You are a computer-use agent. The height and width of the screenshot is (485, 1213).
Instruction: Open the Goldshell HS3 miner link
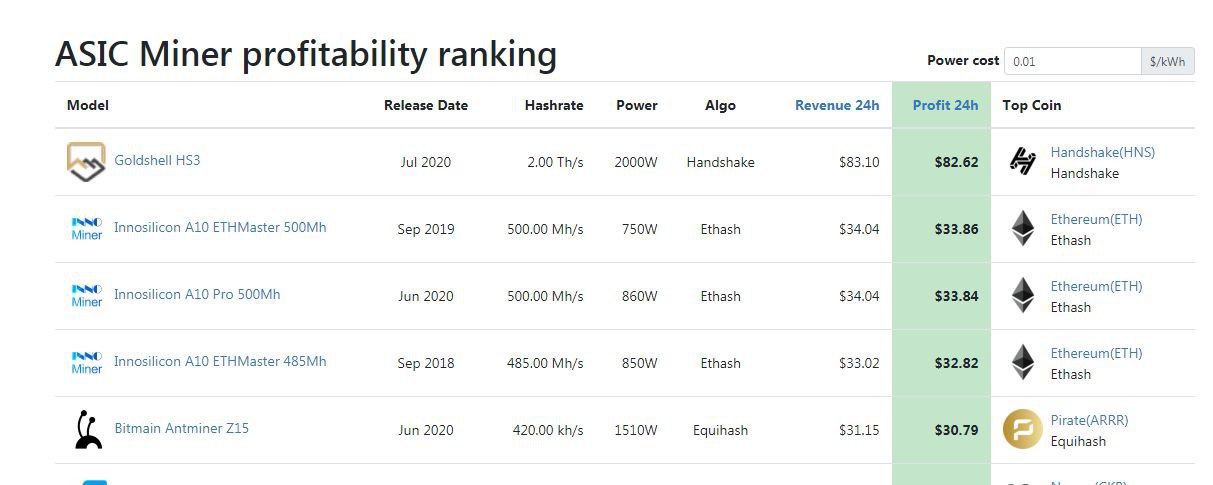(157, 160)
